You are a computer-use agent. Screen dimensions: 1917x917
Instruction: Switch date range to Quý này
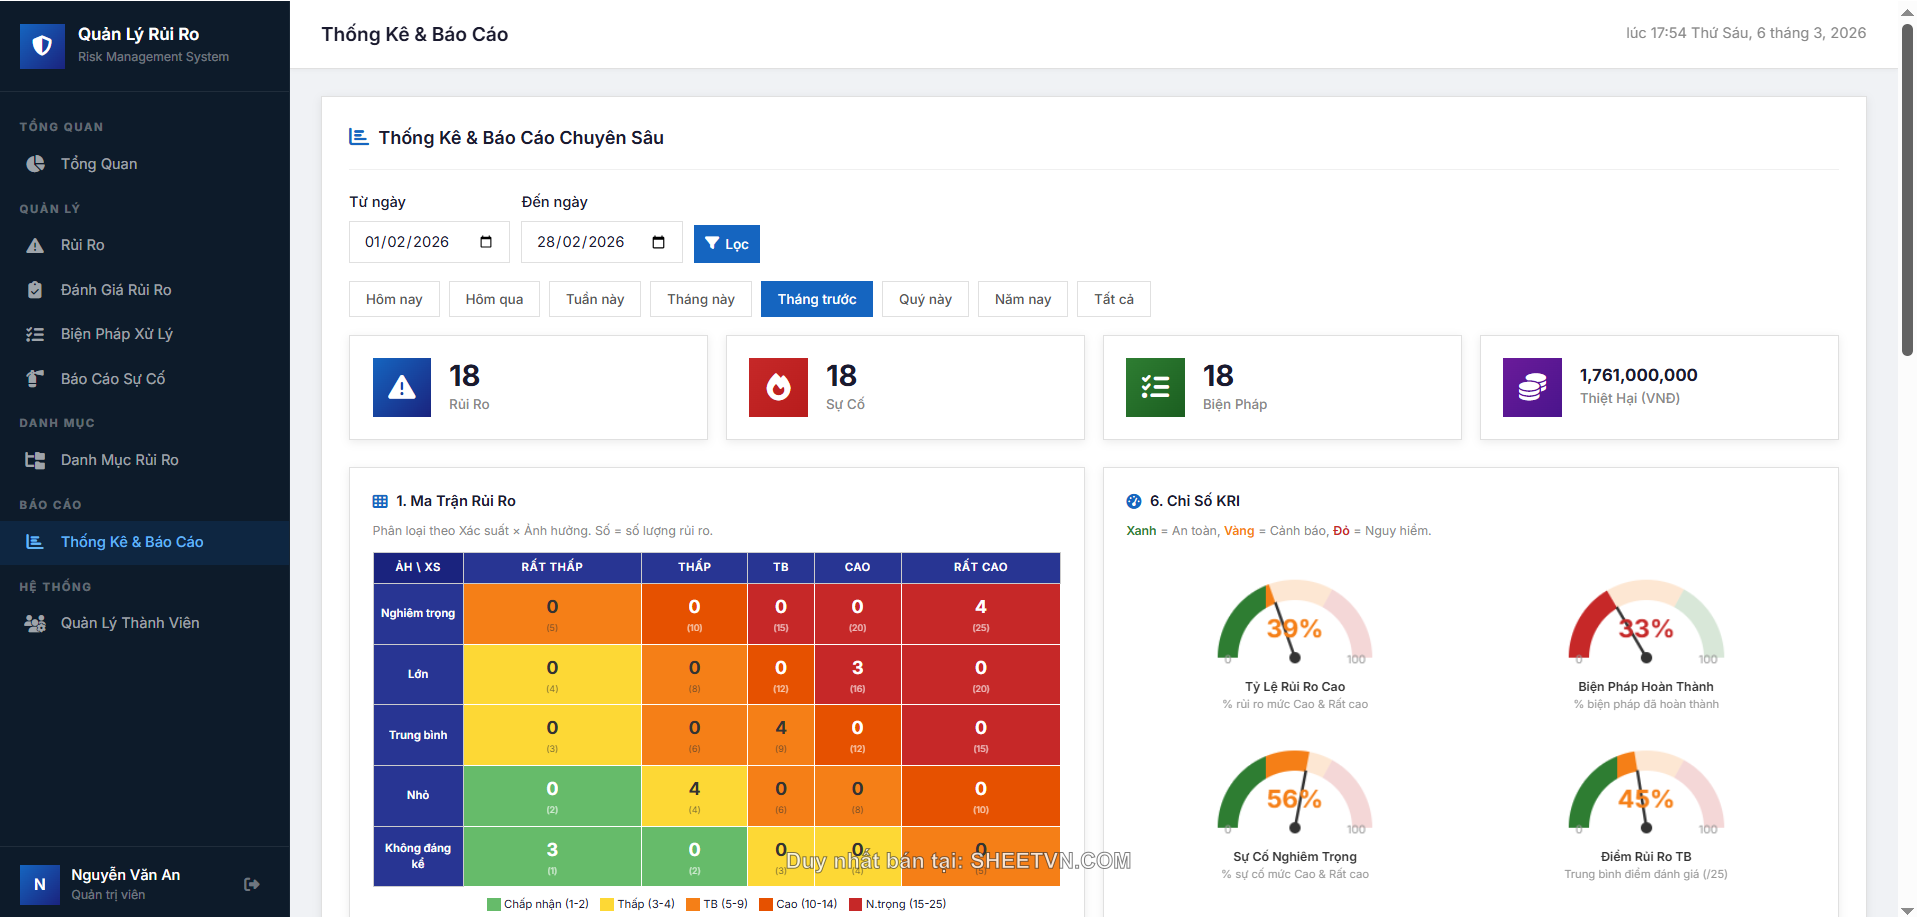925,299
